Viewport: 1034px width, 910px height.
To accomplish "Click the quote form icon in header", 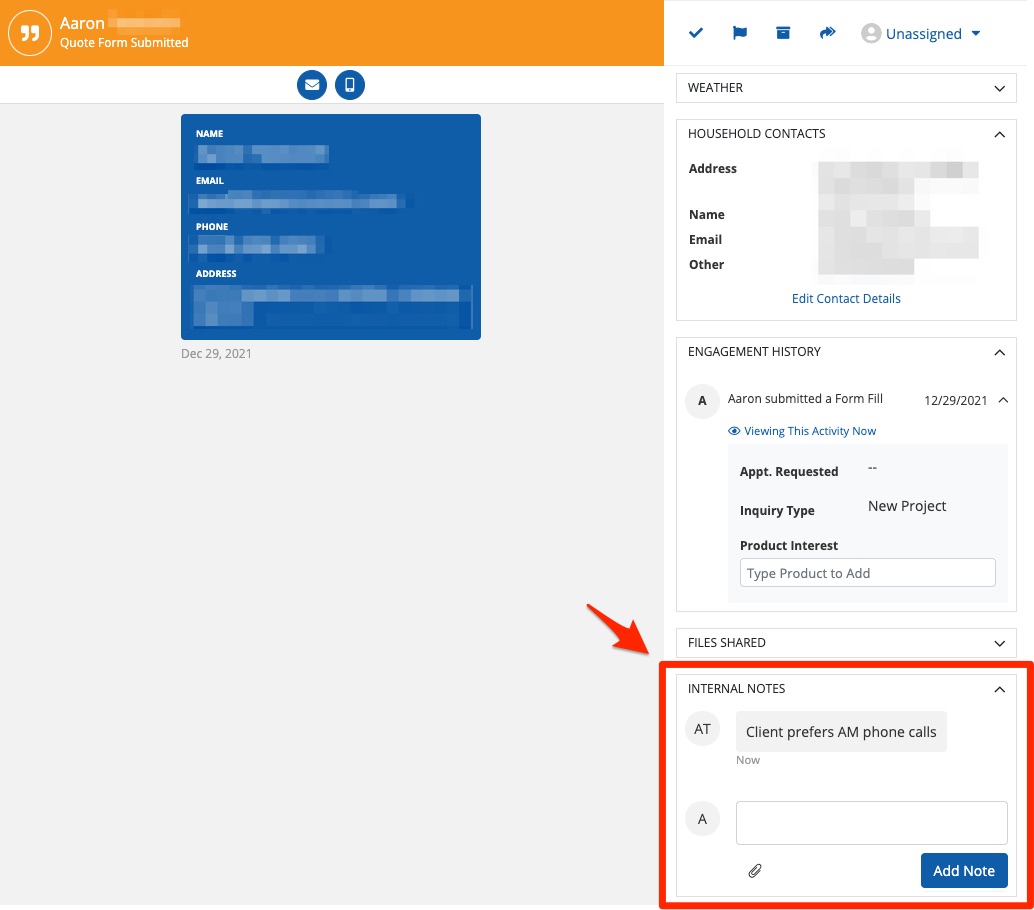I will (x=30, y=33).
